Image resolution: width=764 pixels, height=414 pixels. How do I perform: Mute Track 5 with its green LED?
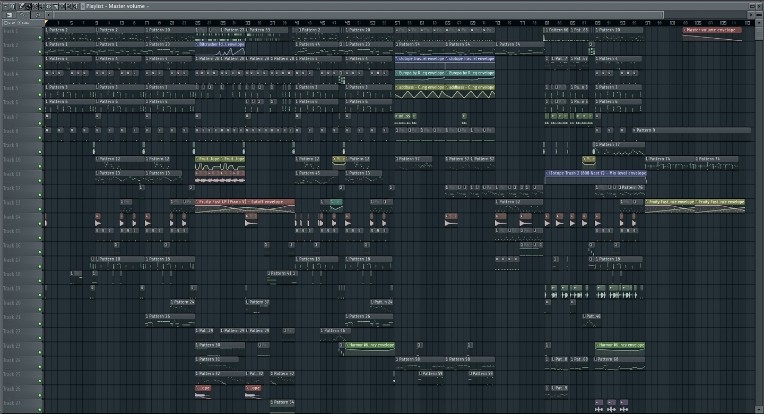coord(40,94)
